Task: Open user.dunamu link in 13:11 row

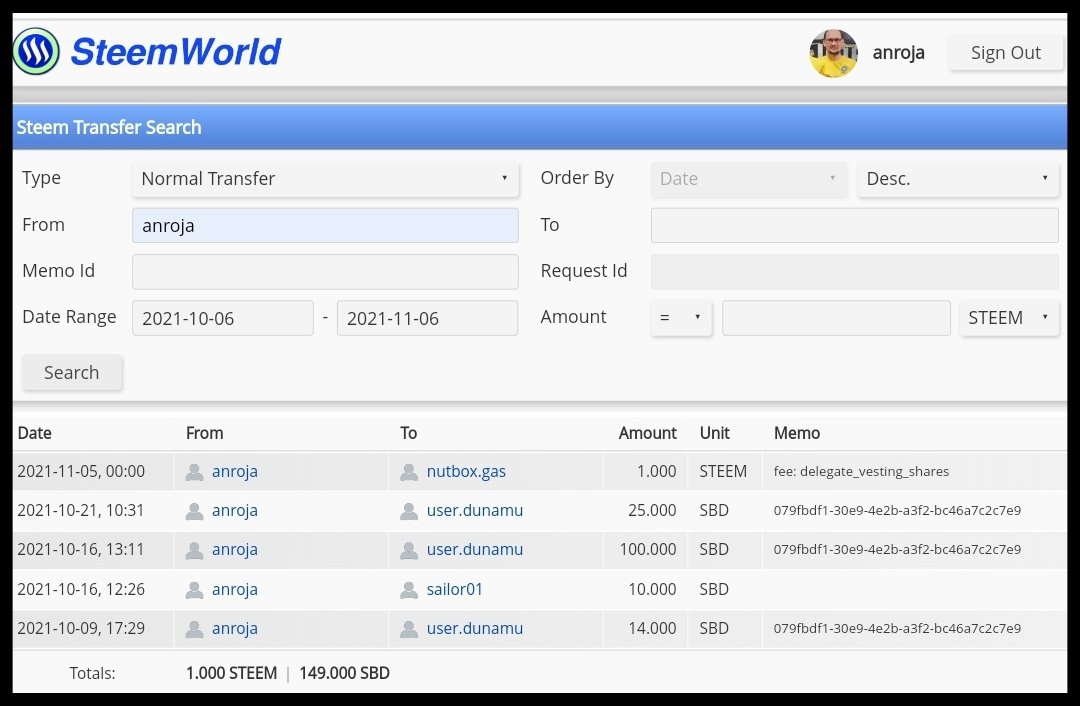Action: tap(475, 550)
